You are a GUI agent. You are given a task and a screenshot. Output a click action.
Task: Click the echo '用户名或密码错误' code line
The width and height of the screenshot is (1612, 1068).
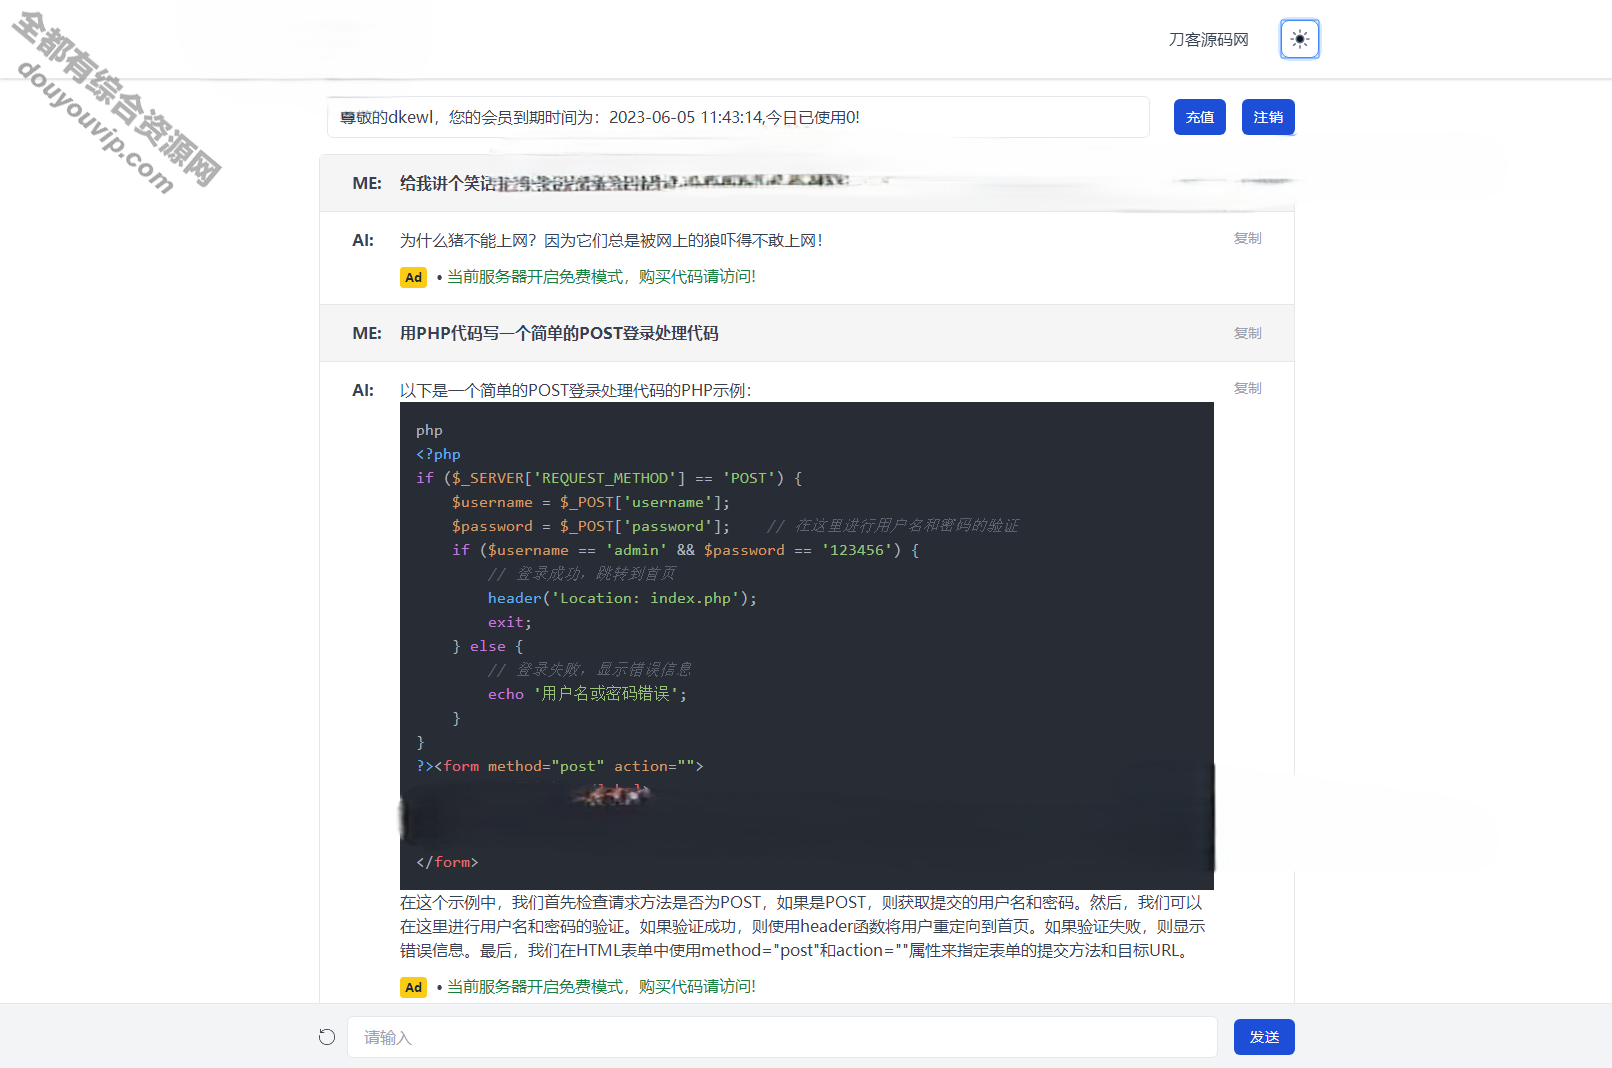click(587, 694)
